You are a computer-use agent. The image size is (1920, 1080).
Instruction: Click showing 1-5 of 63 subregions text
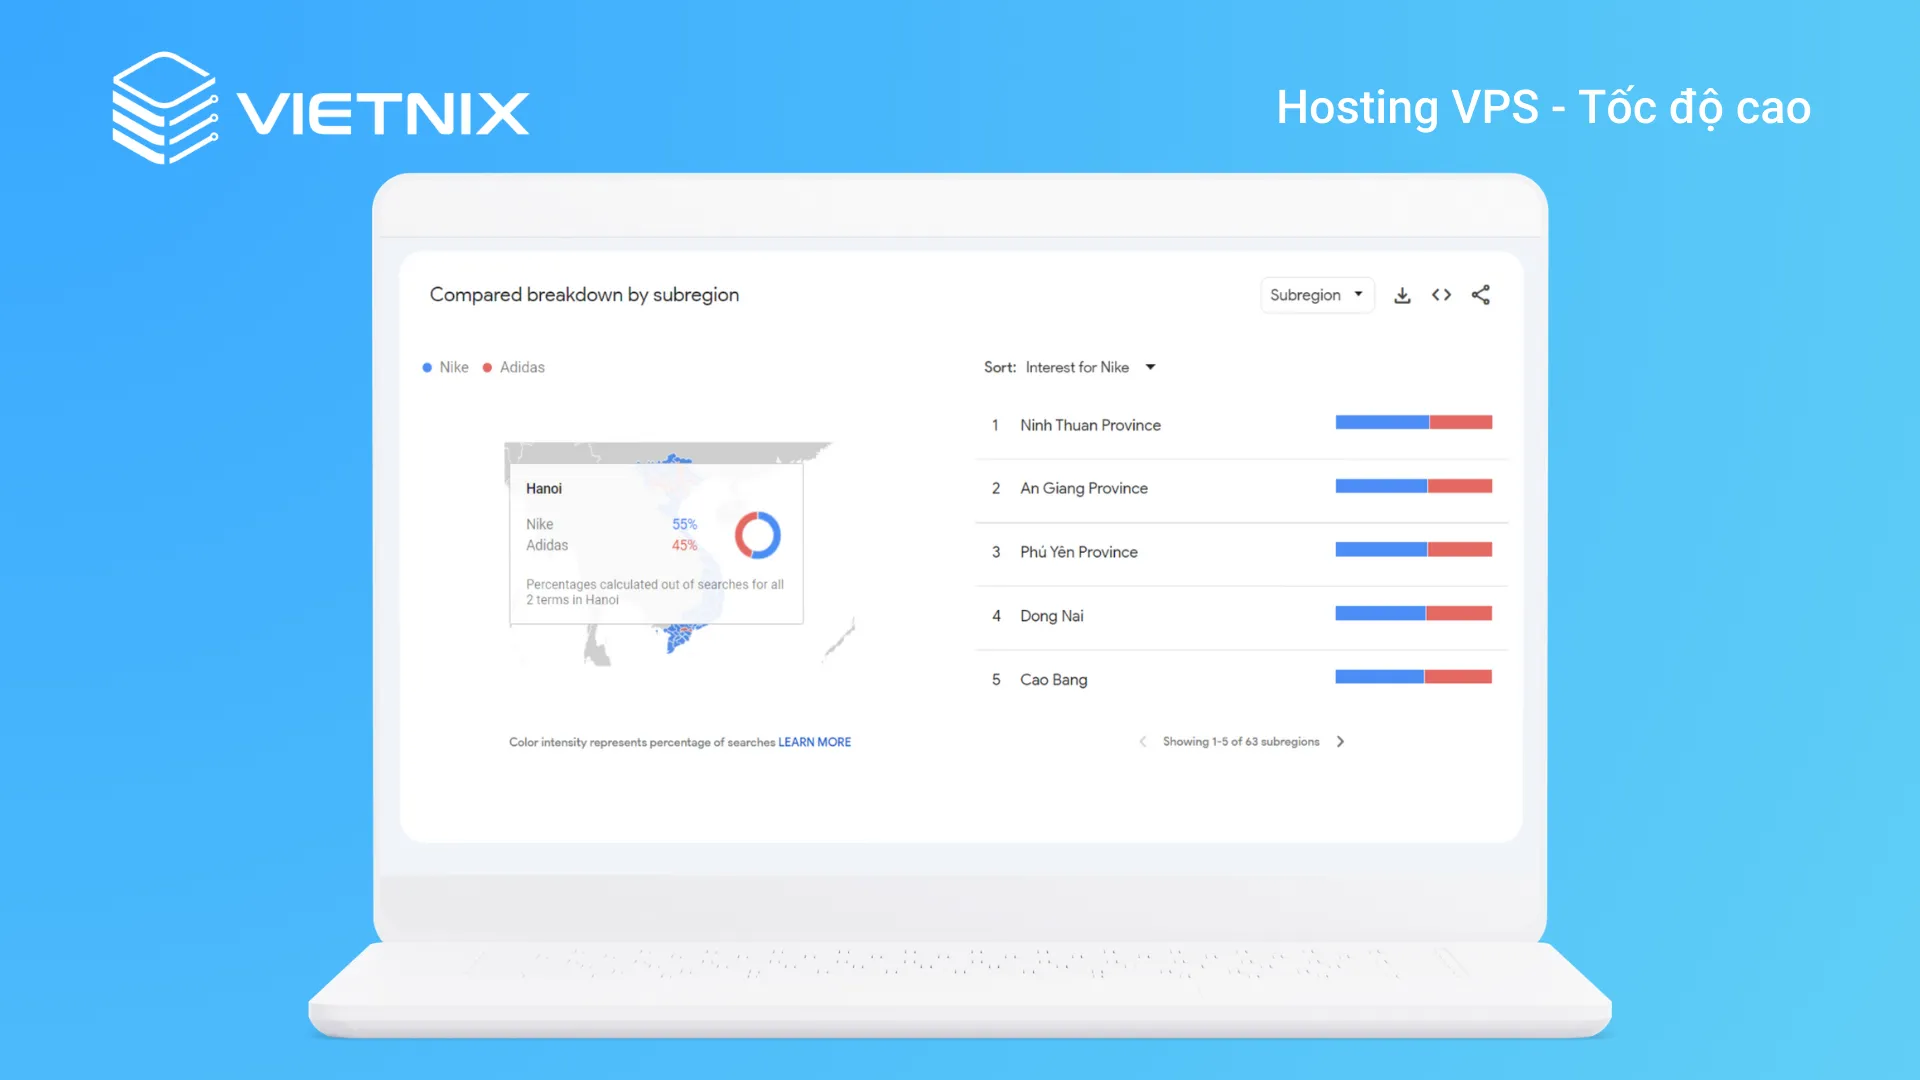coord(1240,740)
